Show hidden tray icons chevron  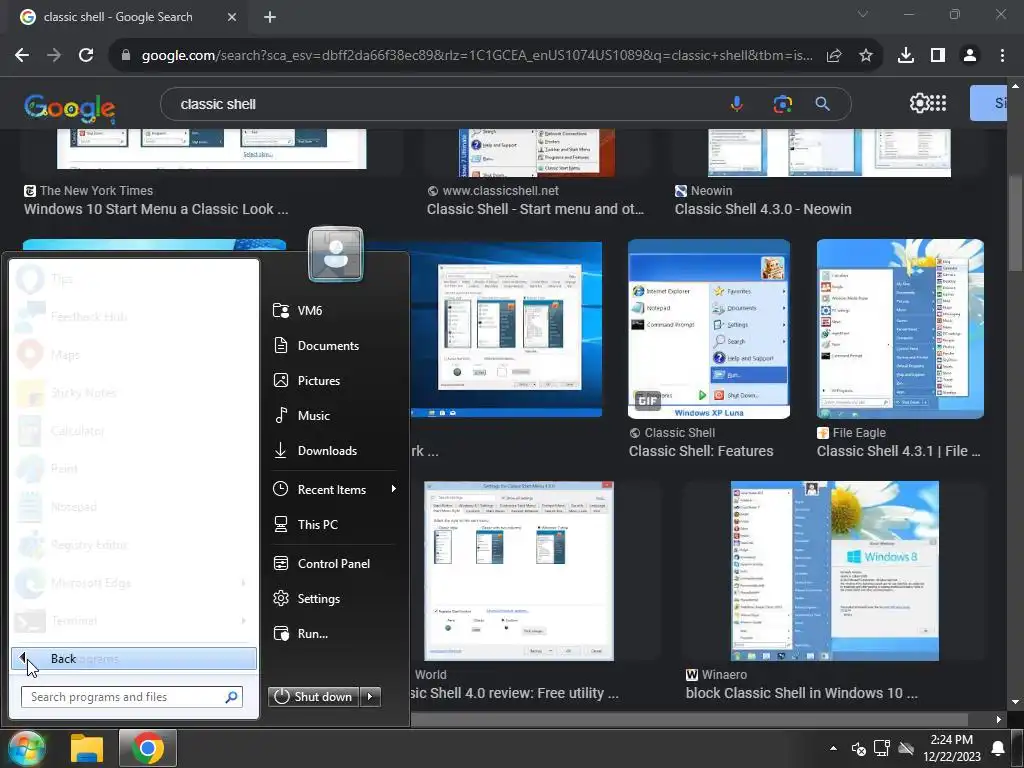pos(833,748)
